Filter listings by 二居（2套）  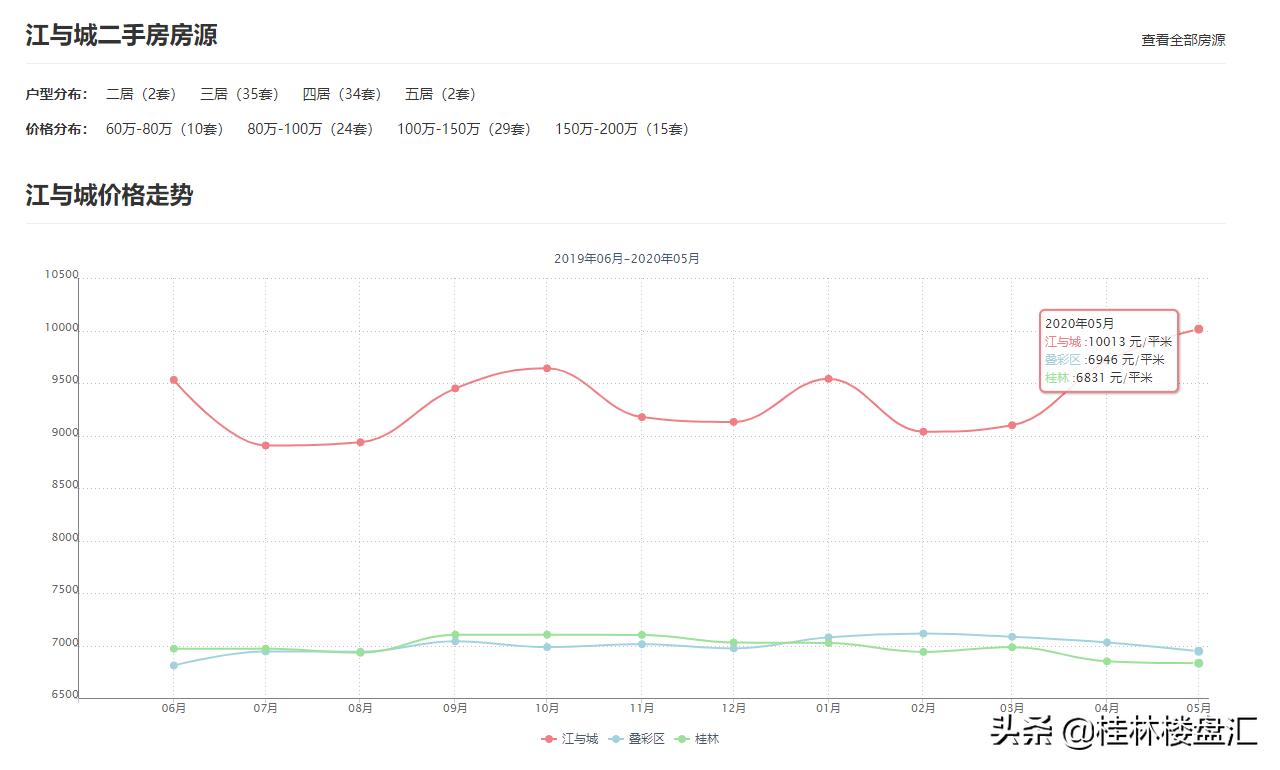(141, 94)
